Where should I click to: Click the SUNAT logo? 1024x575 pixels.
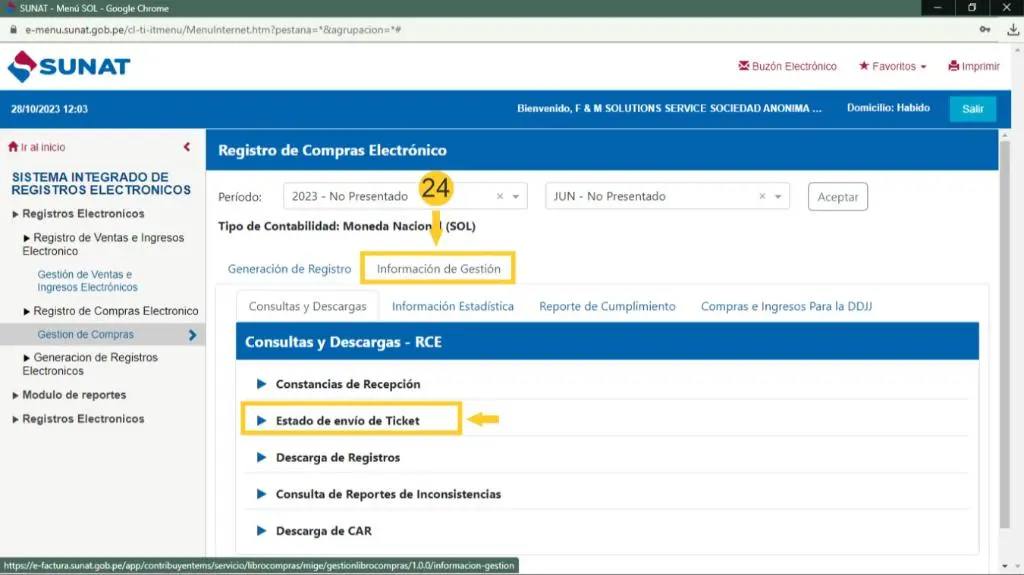click(x=69, y=67)
